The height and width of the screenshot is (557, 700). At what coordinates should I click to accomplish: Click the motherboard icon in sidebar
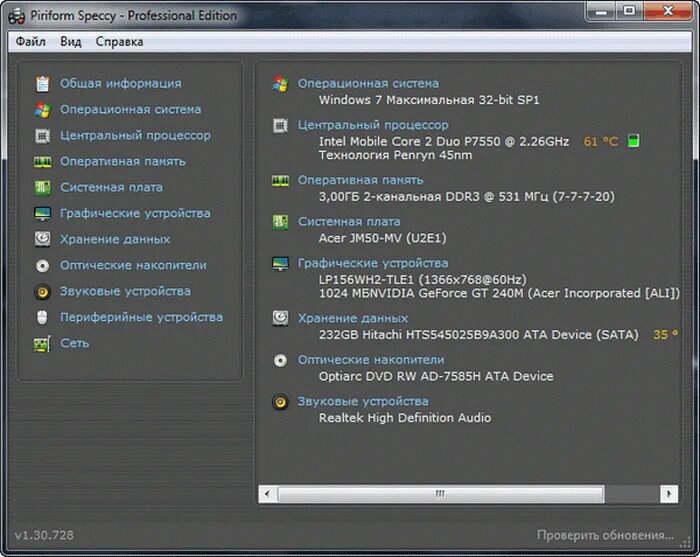(42, 187)
